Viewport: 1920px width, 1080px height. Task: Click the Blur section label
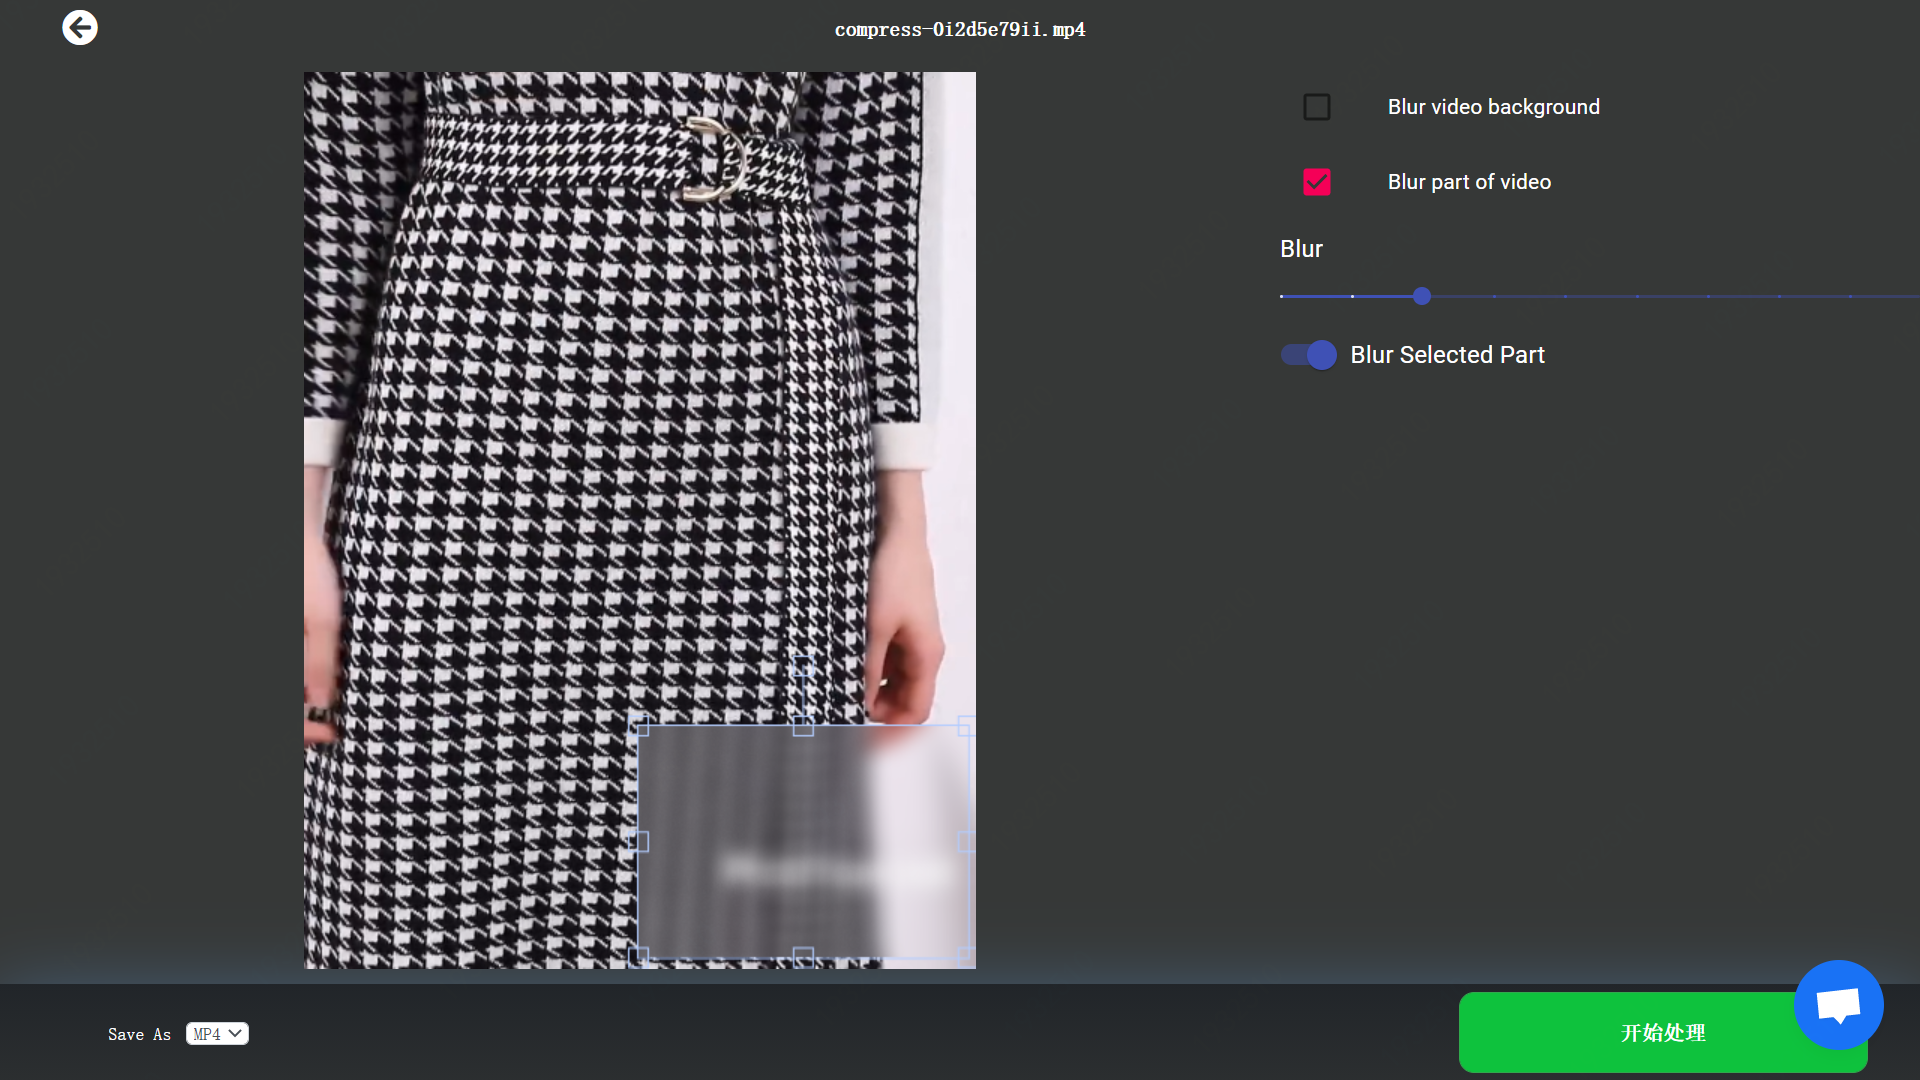[1301, 248]
